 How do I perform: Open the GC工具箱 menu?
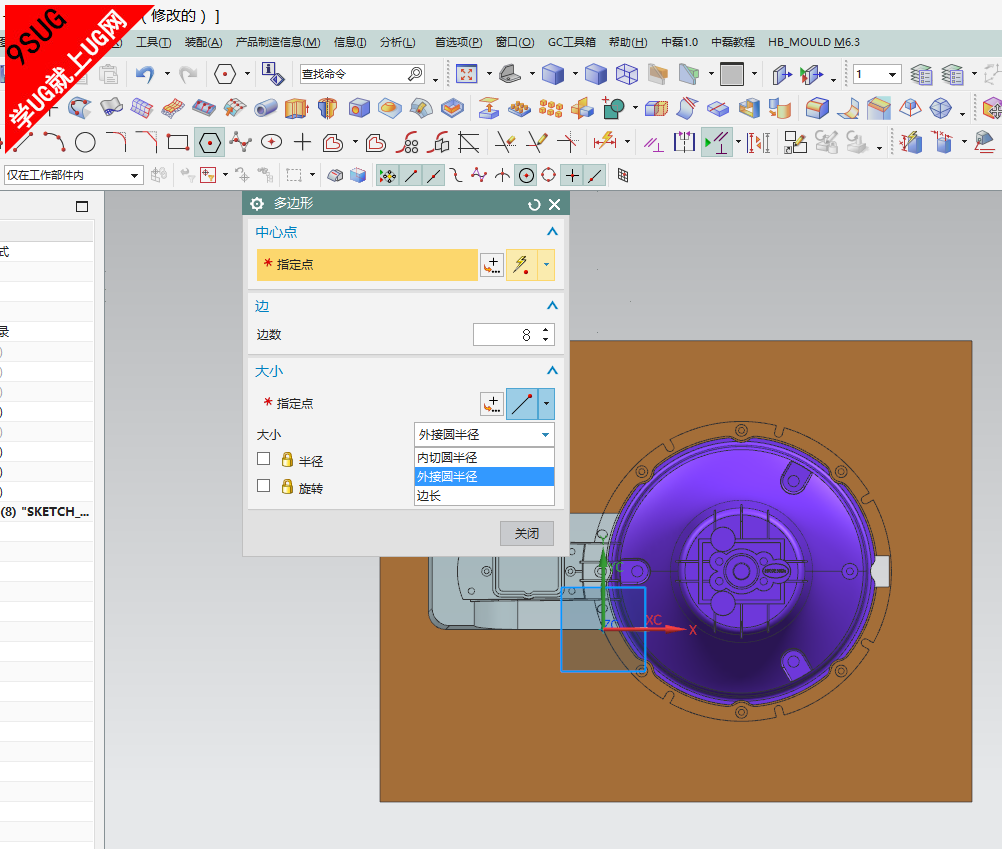(571, 42)
